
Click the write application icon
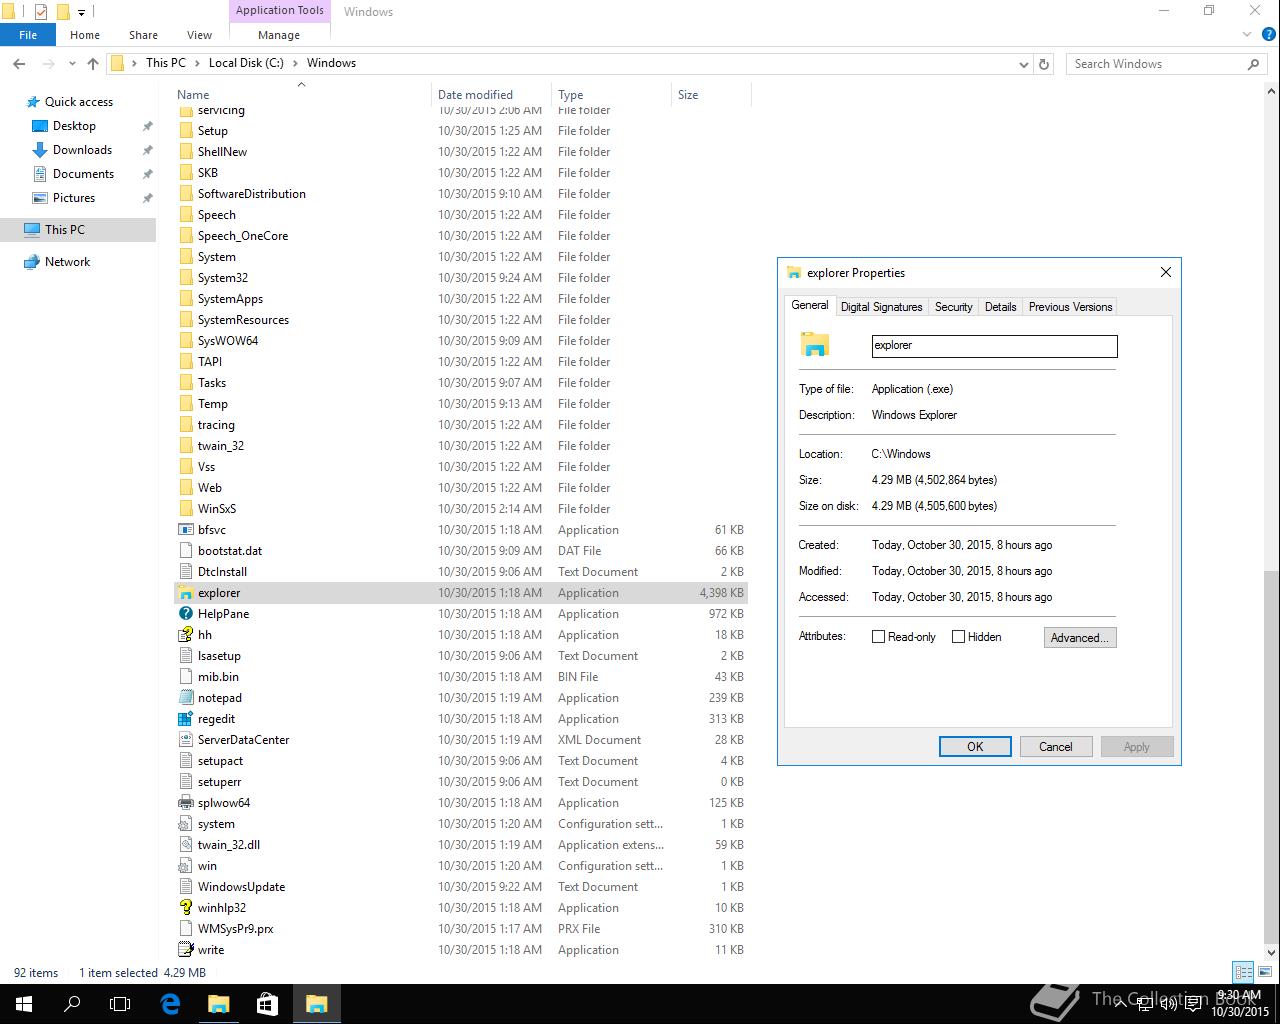coord(185,950)
